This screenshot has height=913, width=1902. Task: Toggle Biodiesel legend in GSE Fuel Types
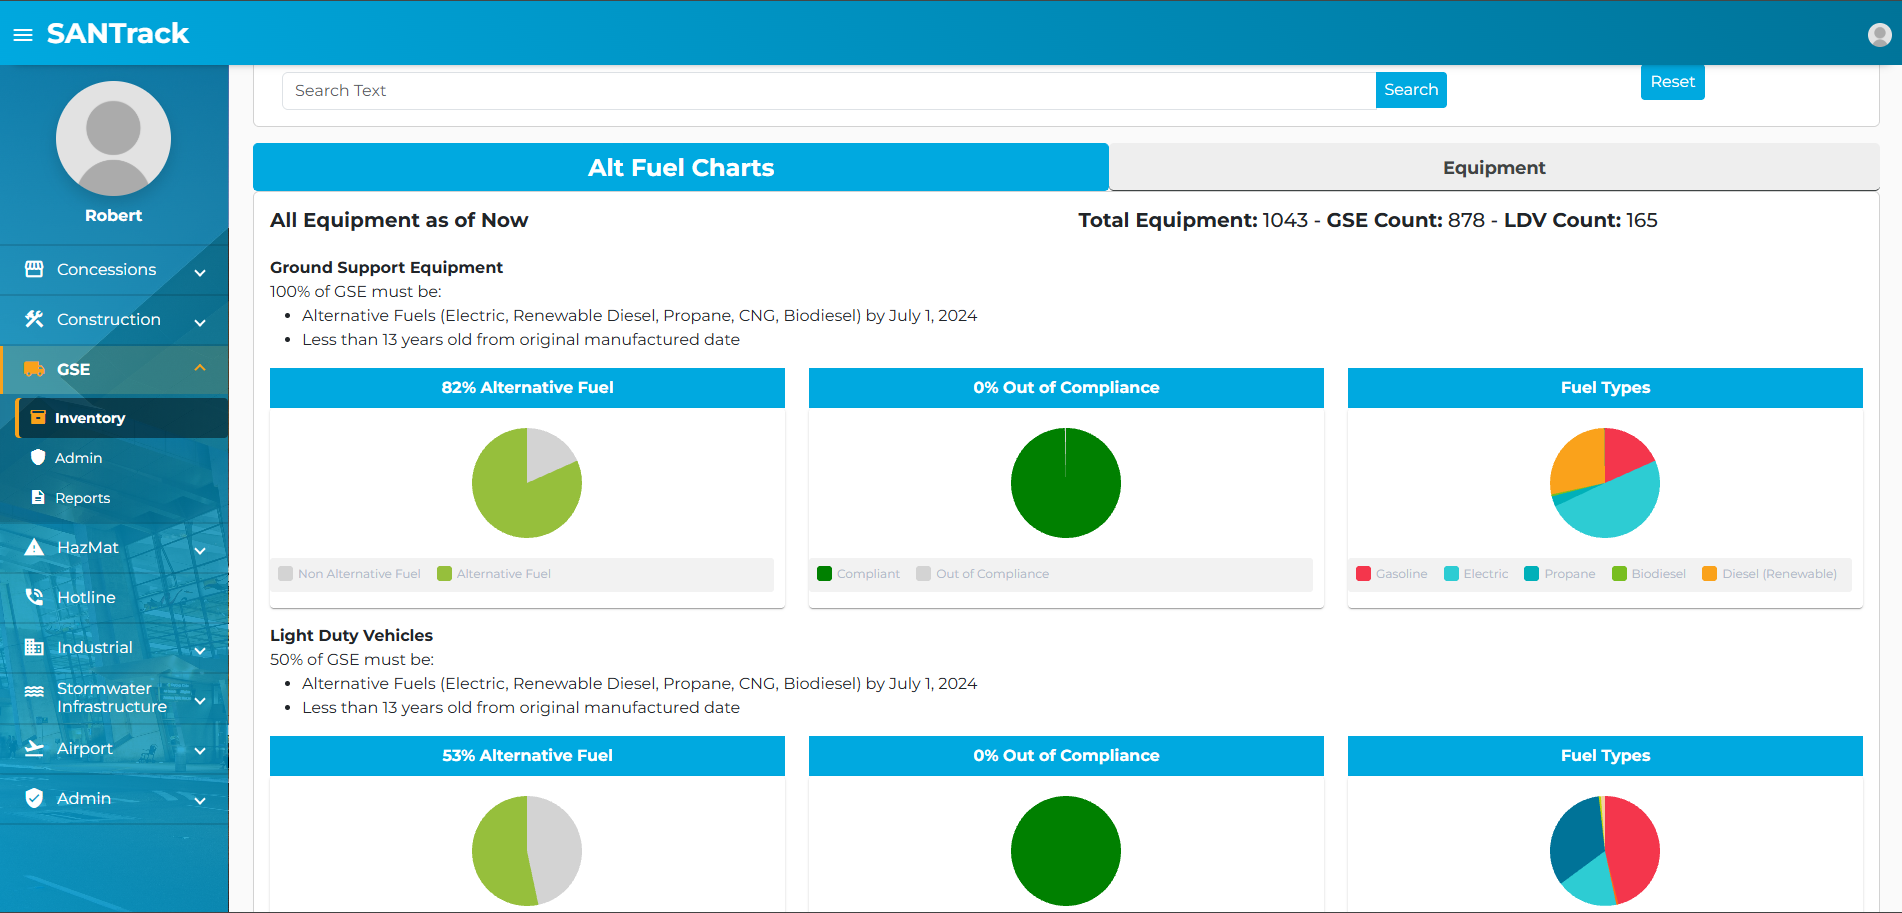click(x=1649, y=574)
